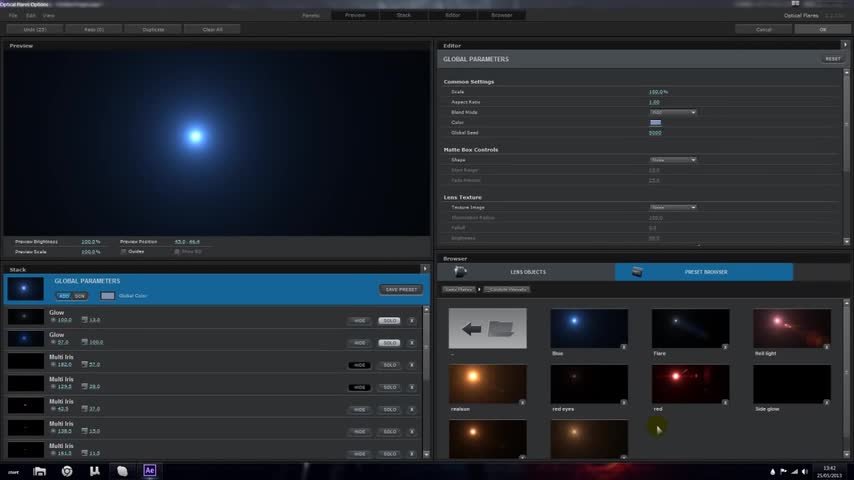The width and height of the screenshot is (854, 480).
Task: Open the Blend Mode dropdown
Action: tap(672, 112)
